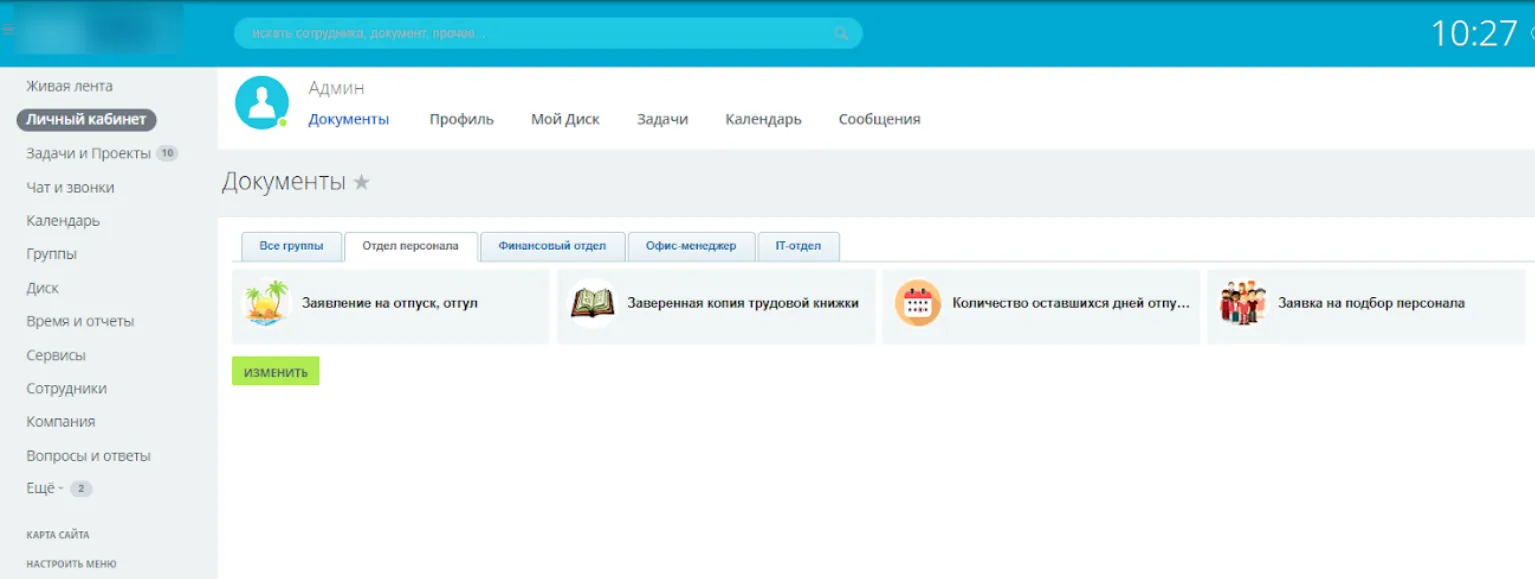The image size is (1535, 579).
Task: Select the Все группы document tab
Action: [291, 246]
